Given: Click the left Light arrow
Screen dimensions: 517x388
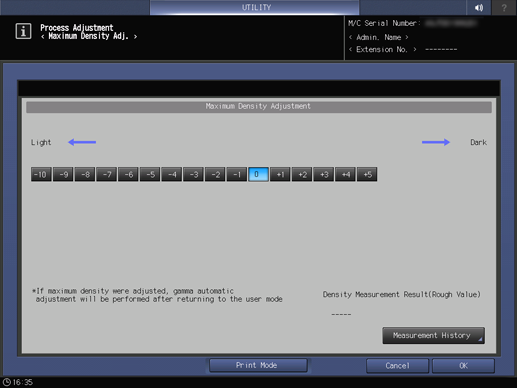Looking at the screenshot, I should (82, 142).
